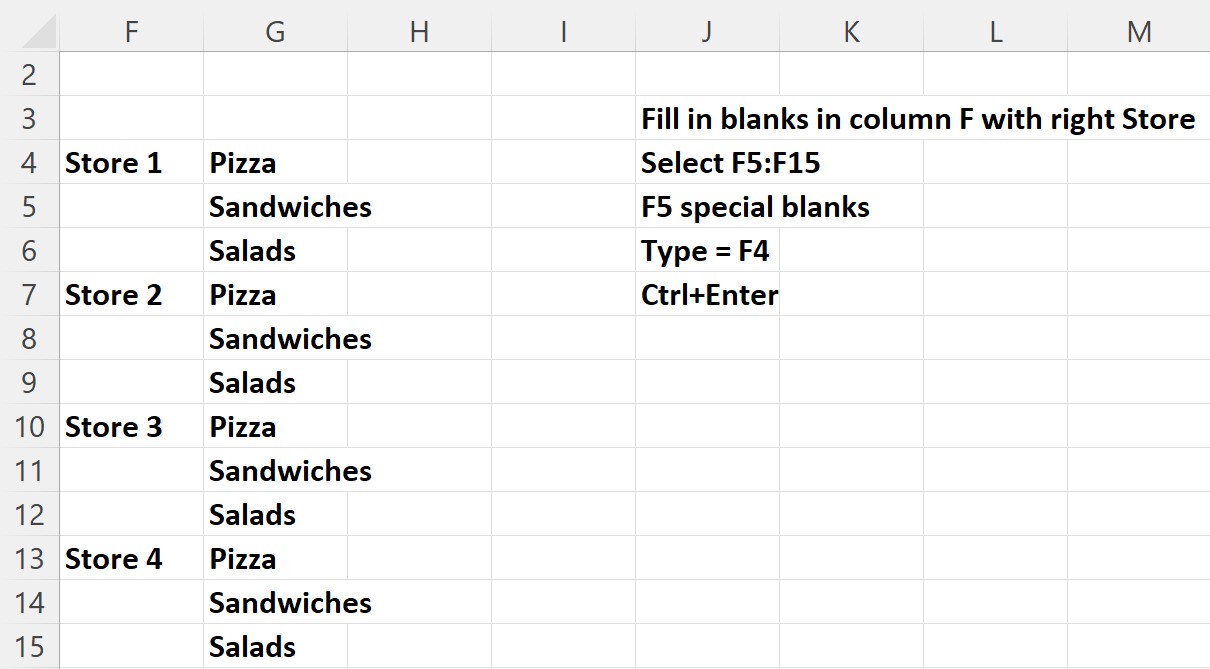Select the 'F5 special blanks' cell
Viewport: 1210px width, 669px height.
click(707, 207)
